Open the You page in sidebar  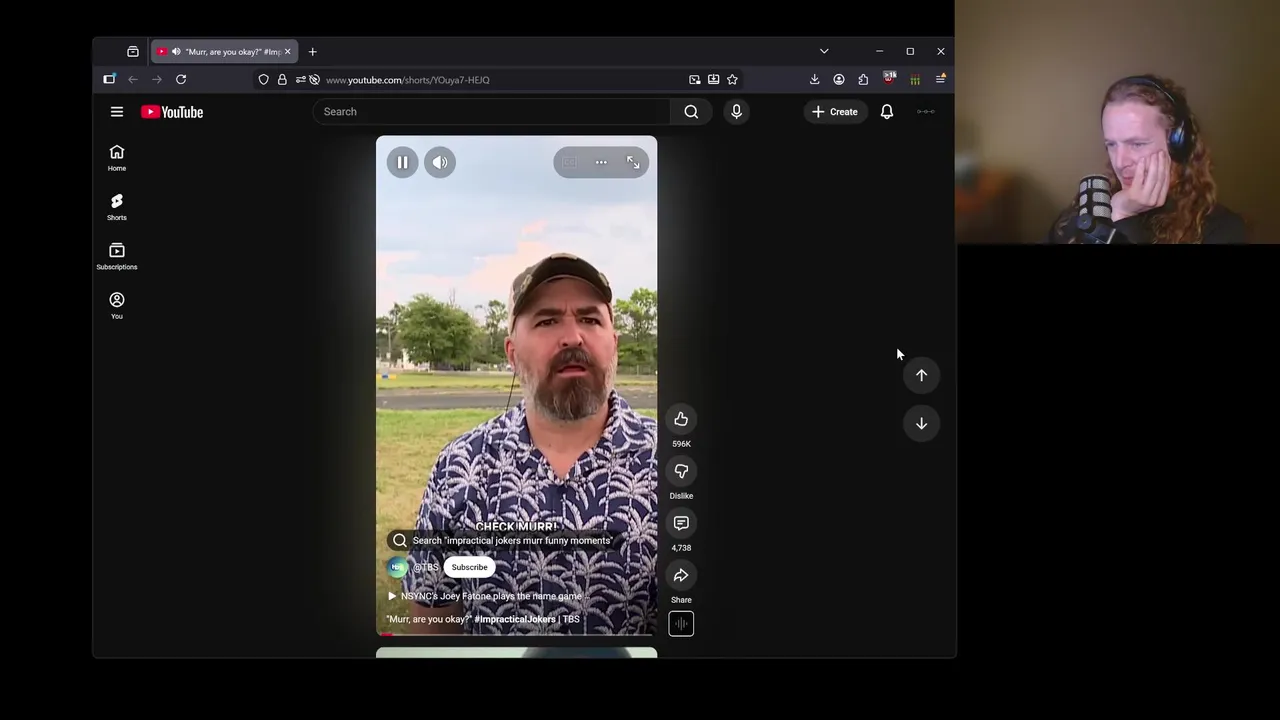point(117,305)
